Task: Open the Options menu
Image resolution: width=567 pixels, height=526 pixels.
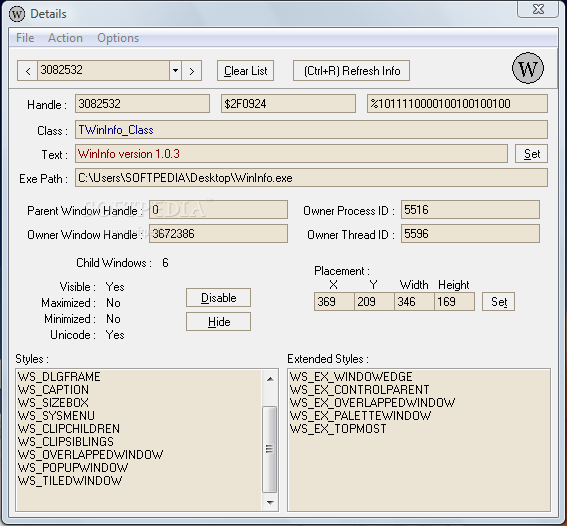Action: click(x=118, y=38)
